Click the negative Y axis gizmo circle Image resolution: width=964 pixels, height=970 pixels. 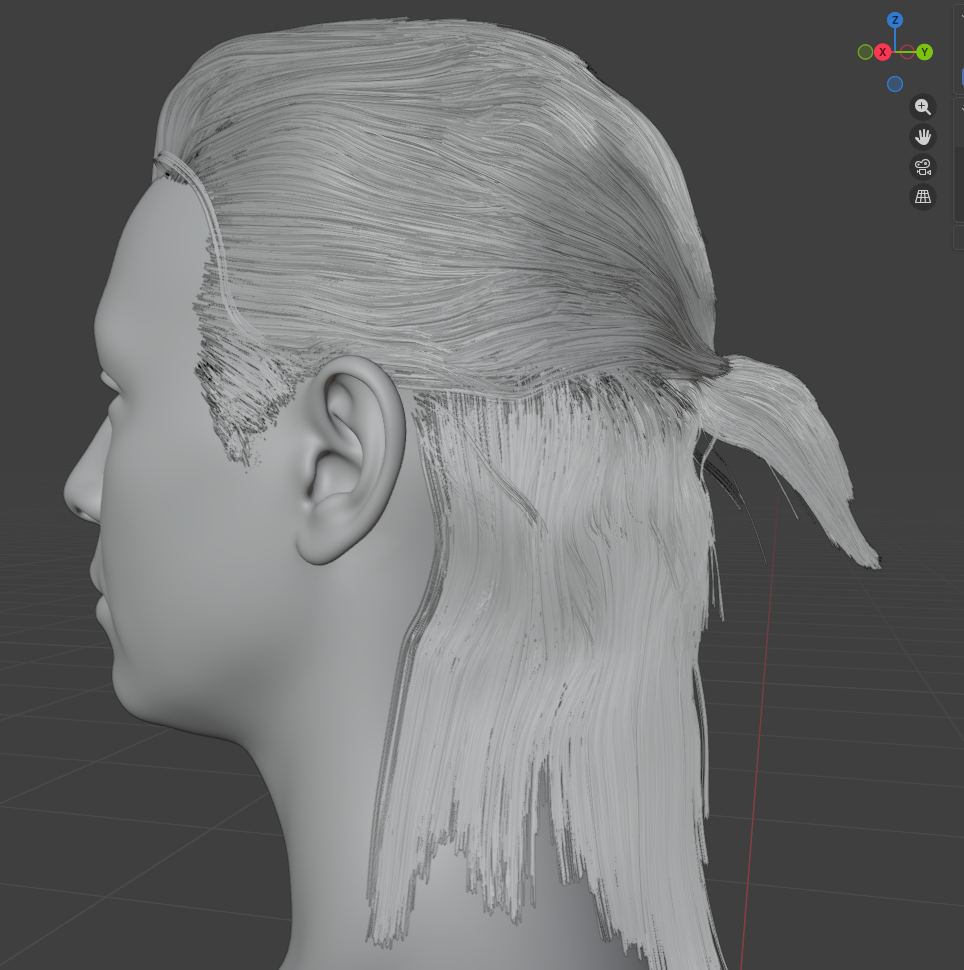tap(865, 52)
